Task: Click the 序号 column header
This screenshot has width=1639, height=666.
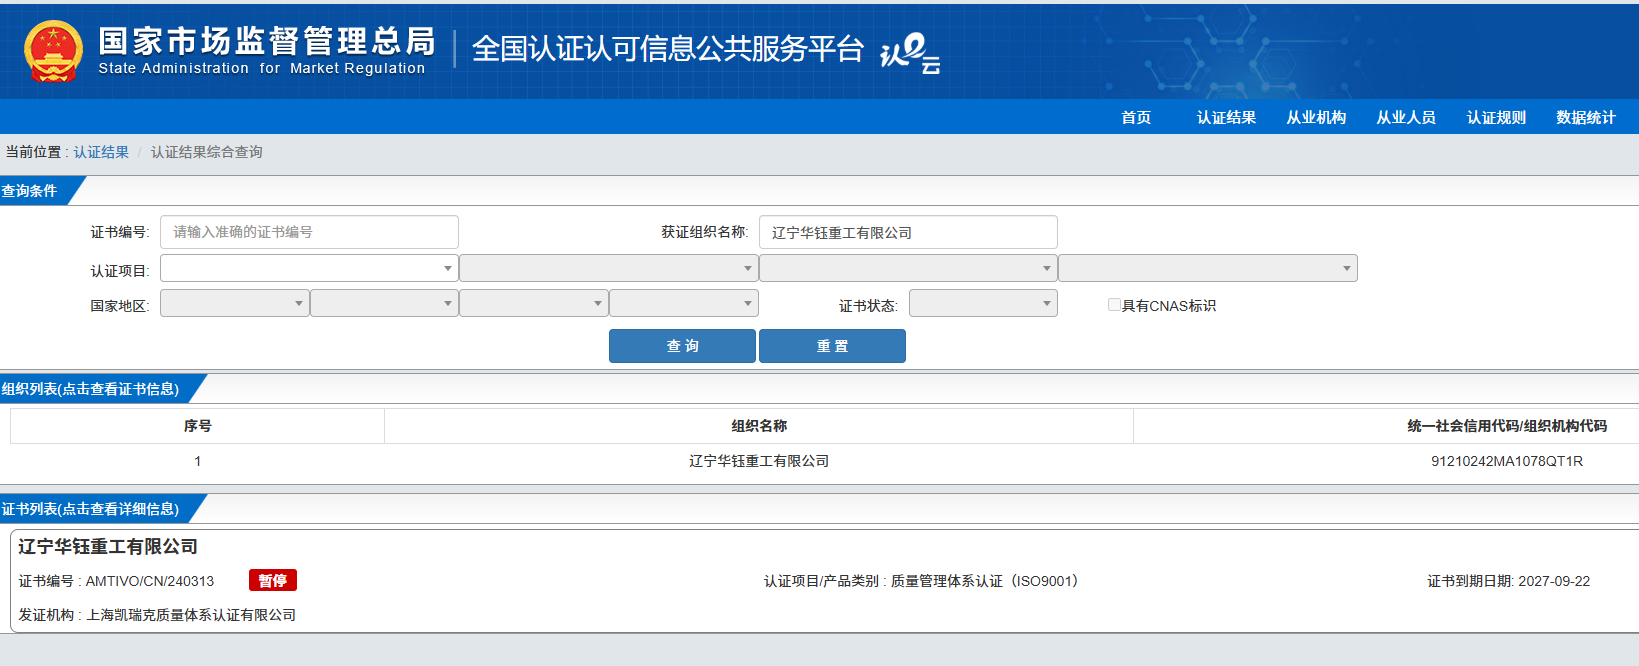Action: click(x=198, y=426)
